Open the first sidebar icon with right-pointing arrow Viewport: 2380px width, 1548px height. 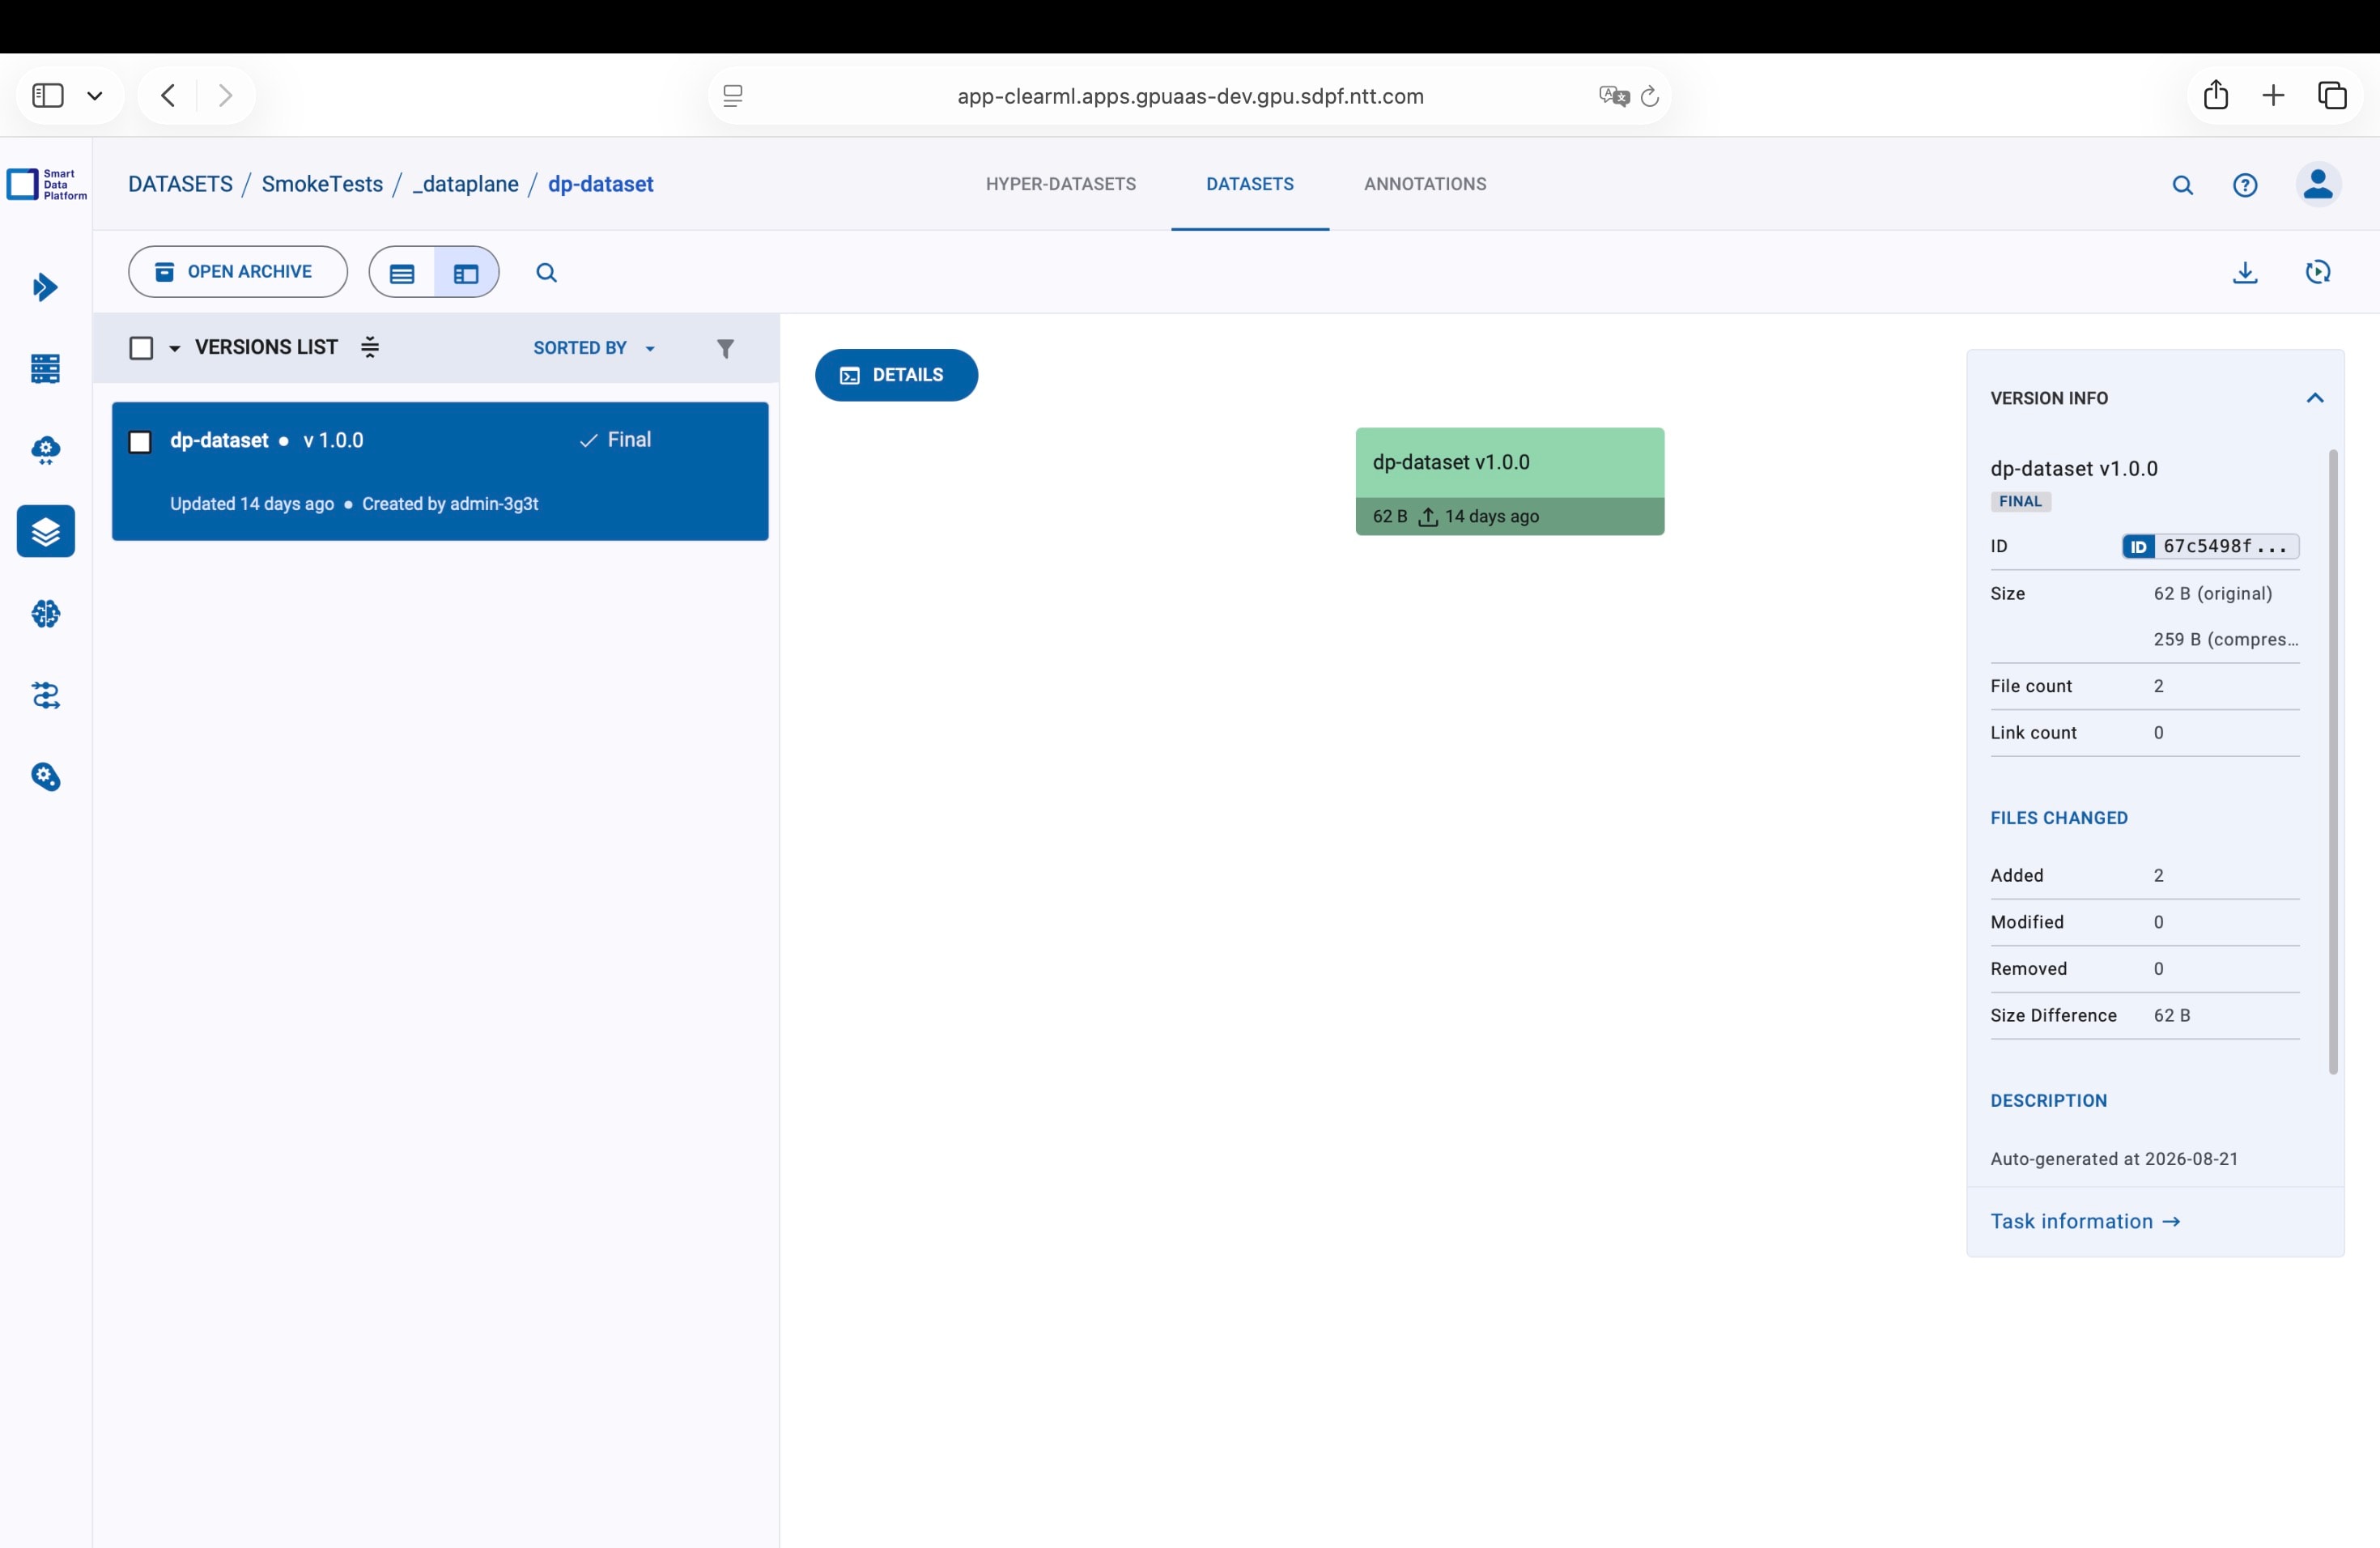pos(45,287)
